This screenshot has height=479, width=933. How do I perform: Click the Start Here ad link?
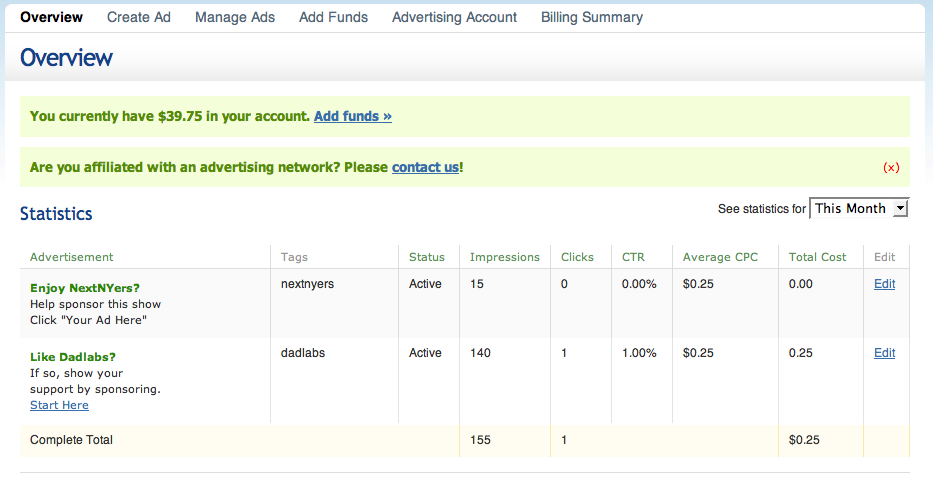coord(59,405)
